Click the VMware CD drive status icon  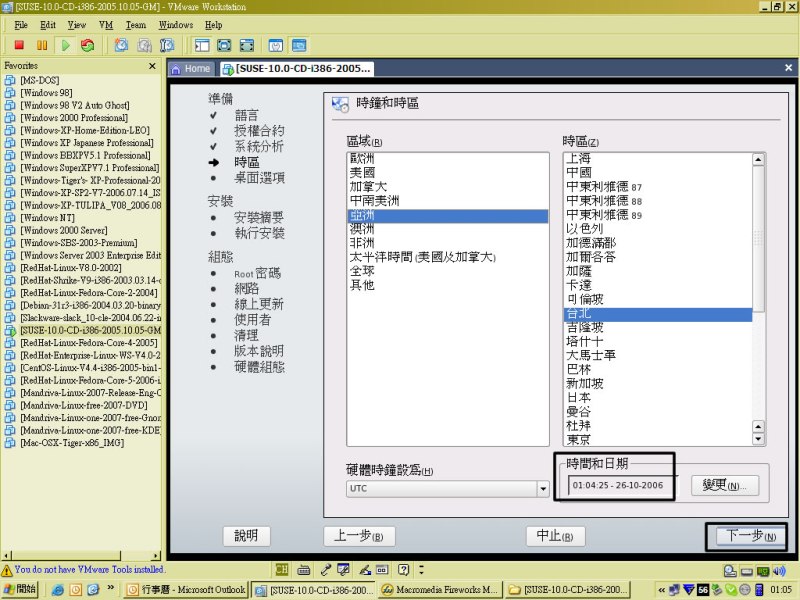[730, 571]
